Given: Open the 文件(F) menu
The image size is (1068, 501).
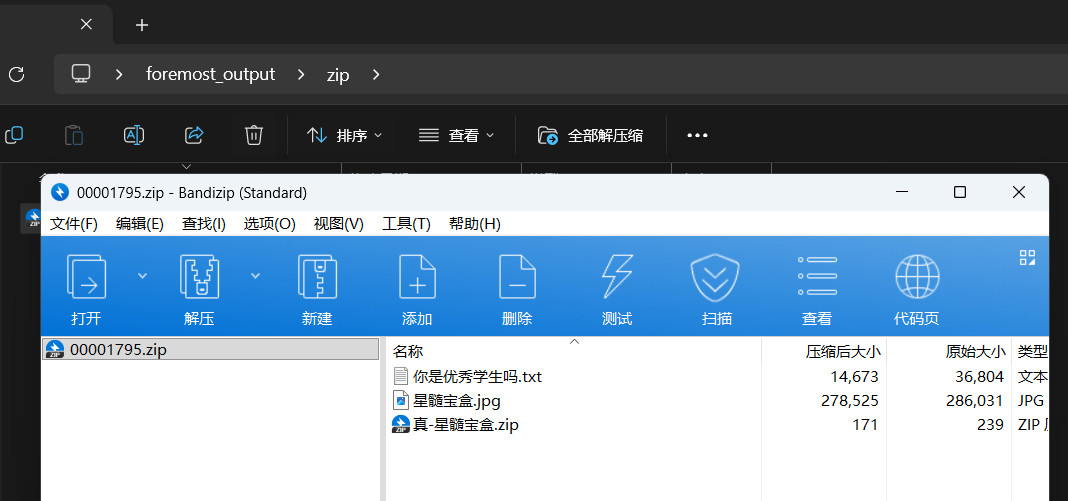Looking at the screenshot, I should [74, 224].
